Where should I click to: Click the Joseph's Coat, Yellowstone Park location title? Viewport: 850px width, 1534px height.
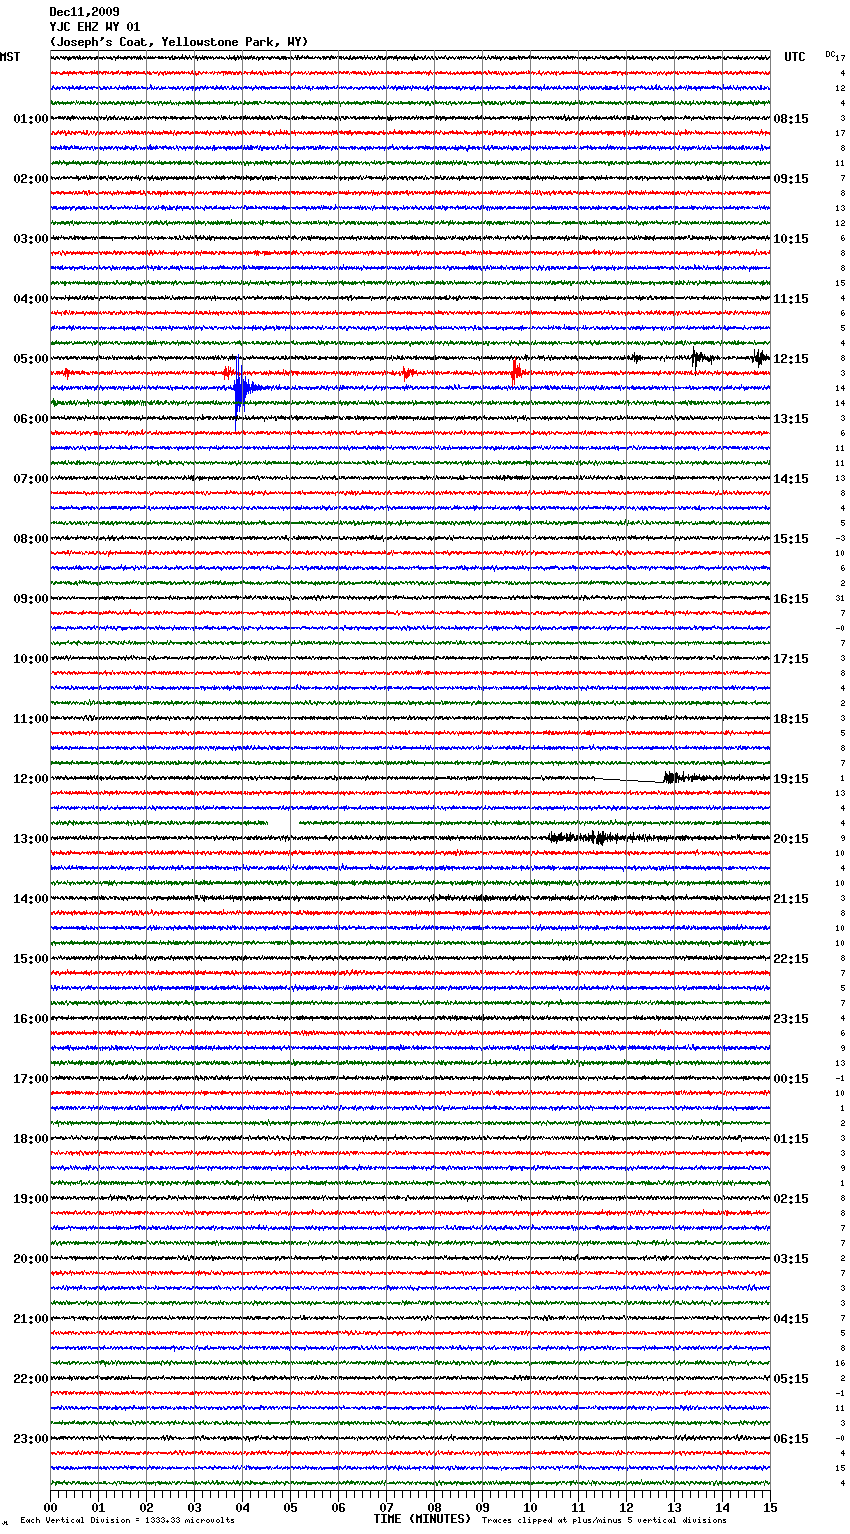click(x=179, y=42)
